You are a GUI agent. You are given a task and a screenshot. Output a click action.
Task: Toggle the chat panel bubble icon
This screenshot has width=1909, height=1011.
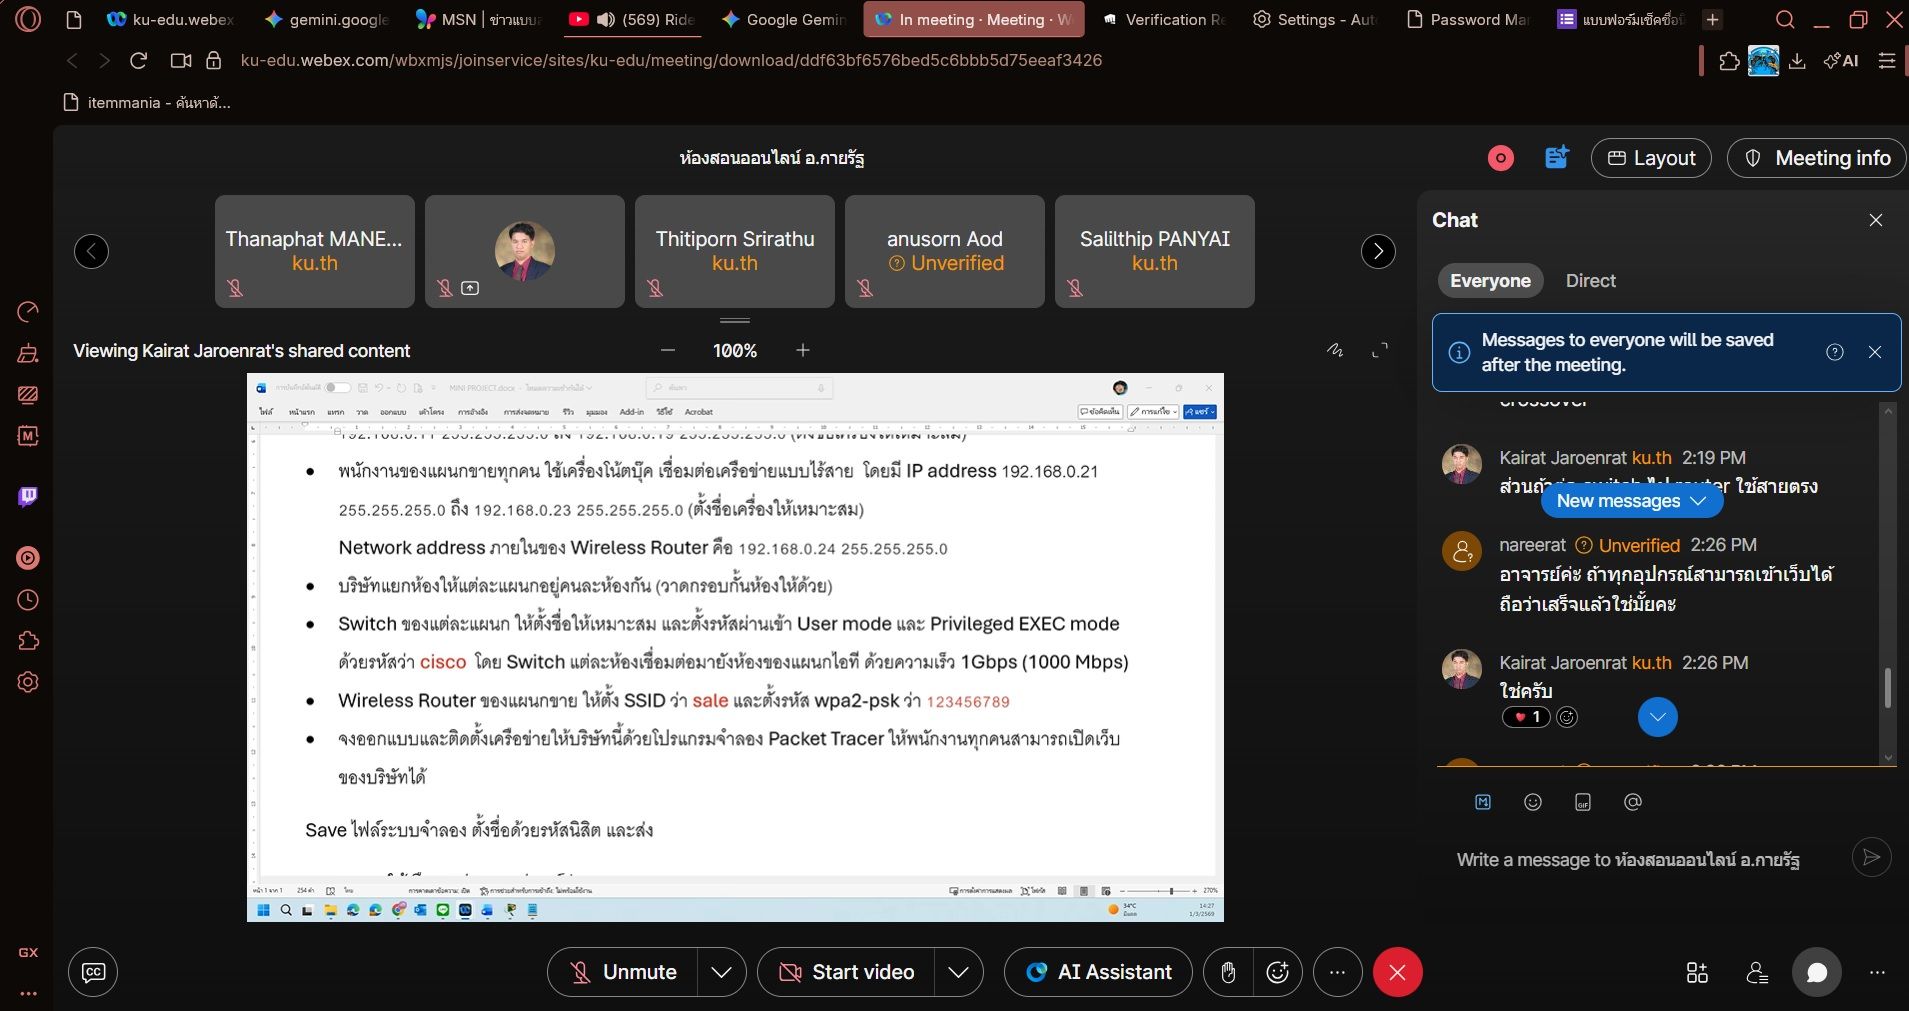click(1816, 972)
